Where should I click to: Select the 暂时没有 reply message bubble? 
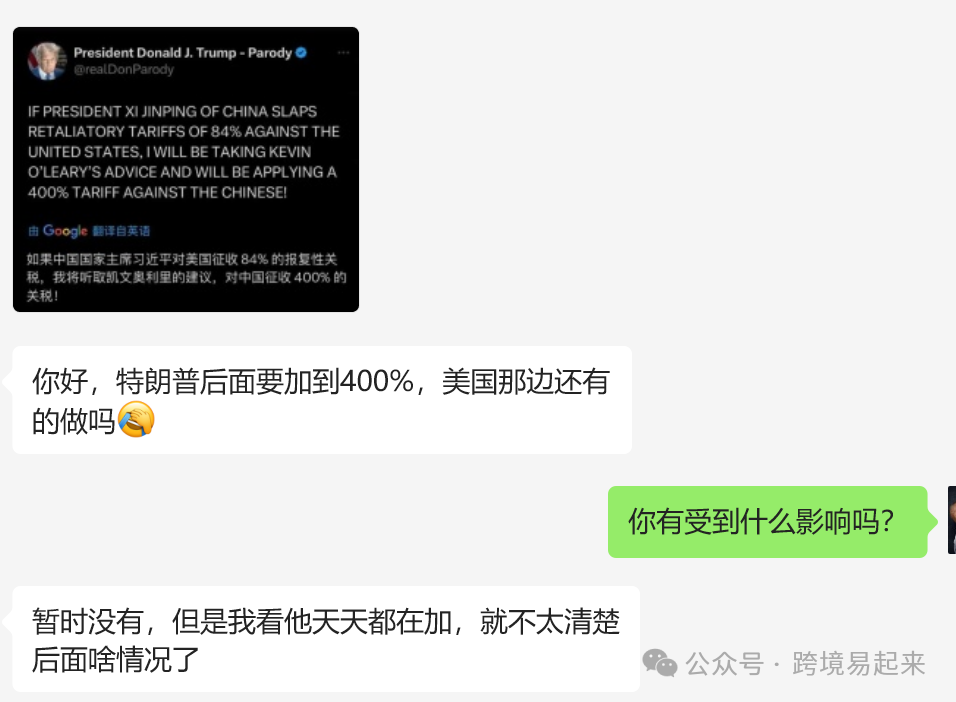(x=326, y=639)
